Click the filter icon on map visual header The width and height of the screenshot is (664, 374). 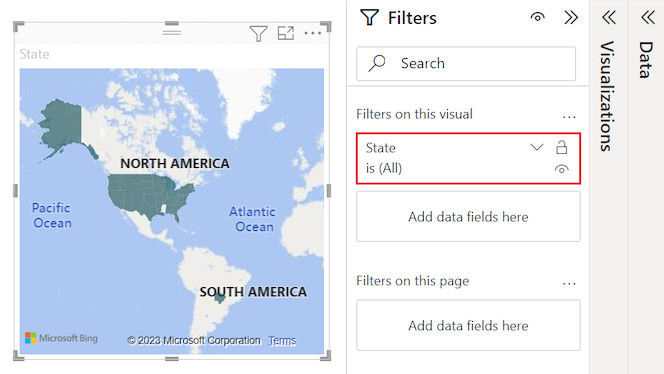point(258,33)
